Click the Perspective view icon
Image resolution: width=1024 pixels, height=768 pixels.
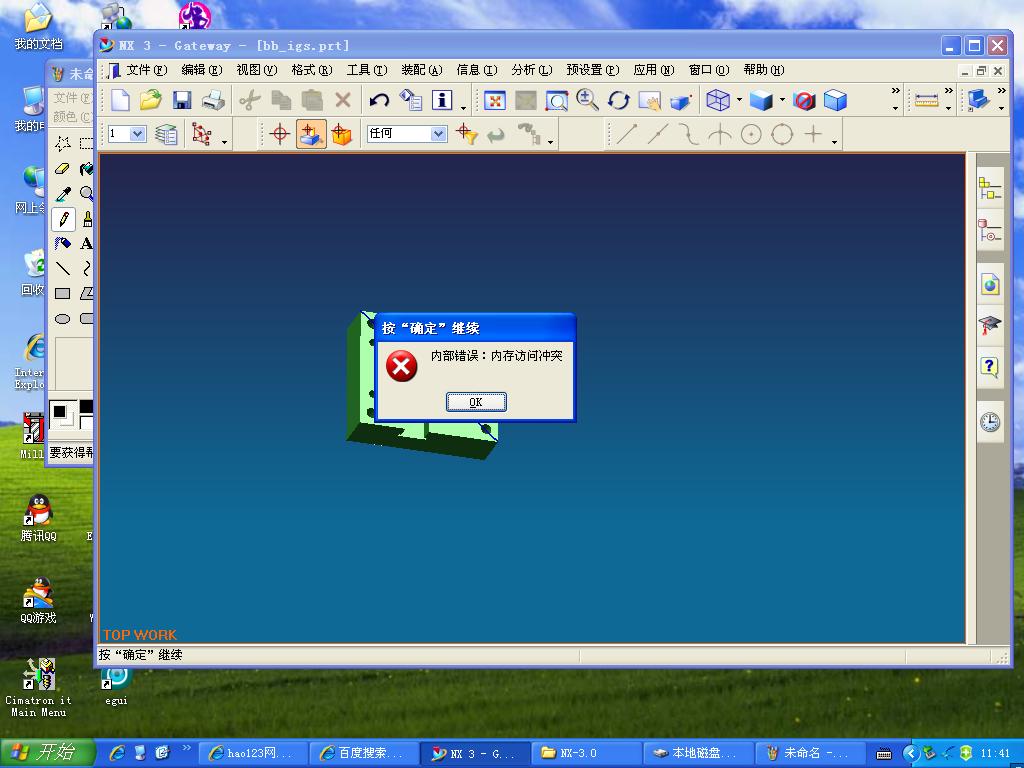point(680,100)
